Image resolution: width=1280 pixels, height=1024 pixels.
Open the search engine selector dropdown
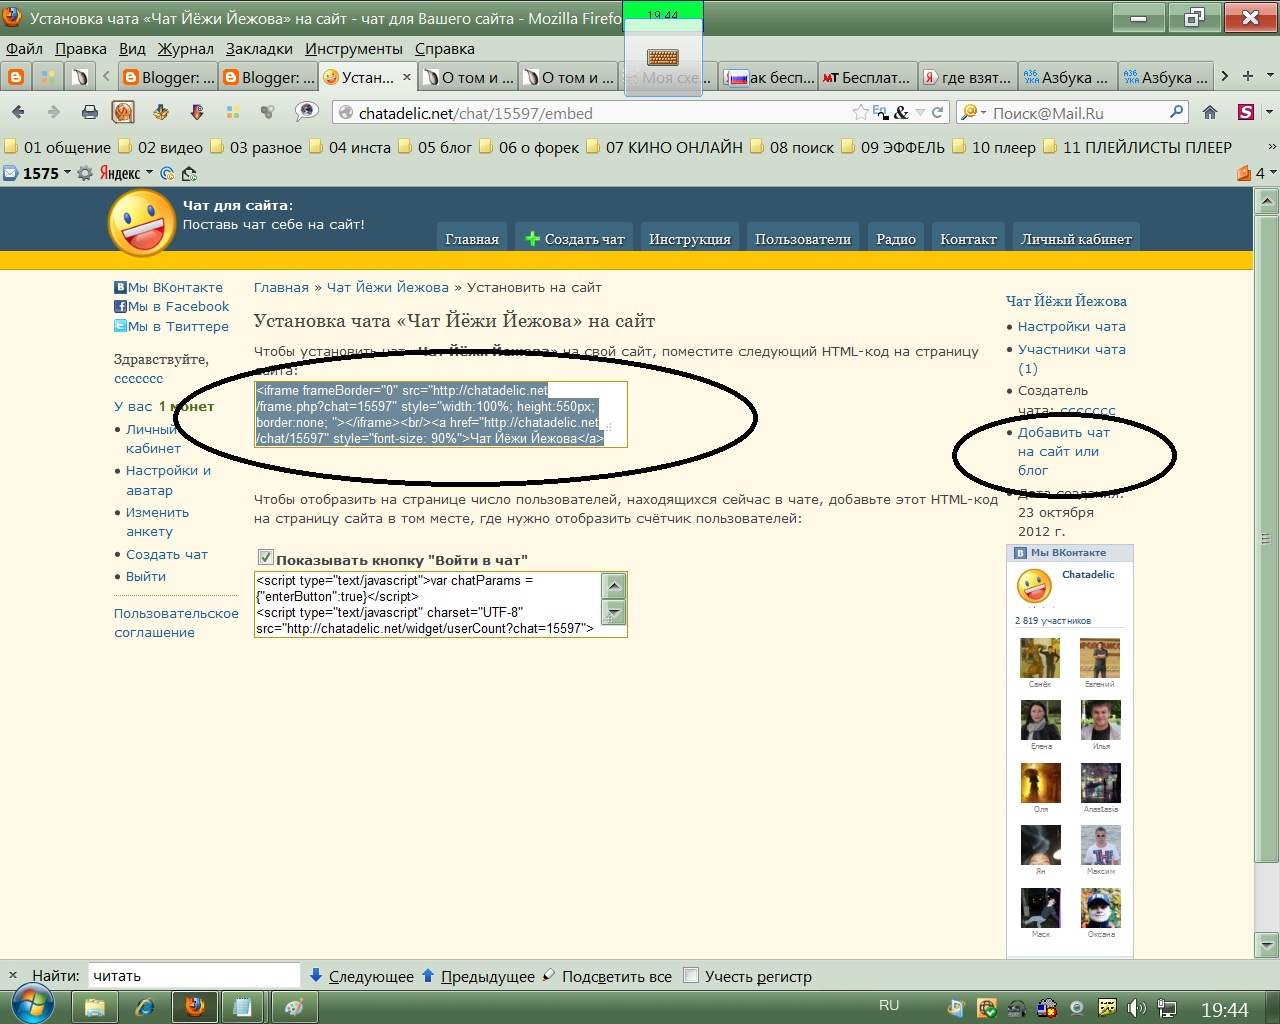pyautogui.click(x=983, y=113)
